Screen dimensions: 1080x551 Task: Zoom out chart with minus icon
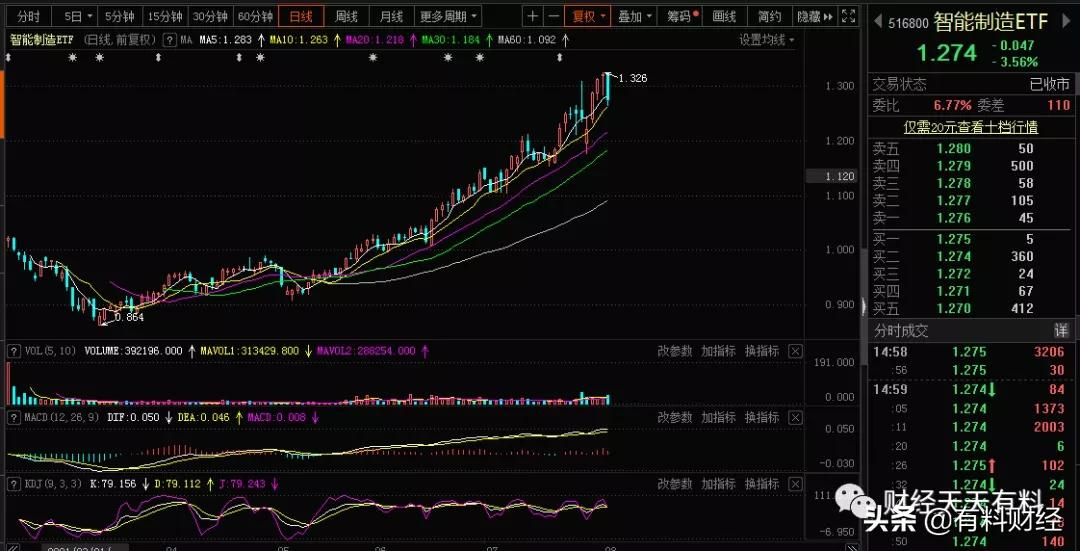tap(553, 16)
